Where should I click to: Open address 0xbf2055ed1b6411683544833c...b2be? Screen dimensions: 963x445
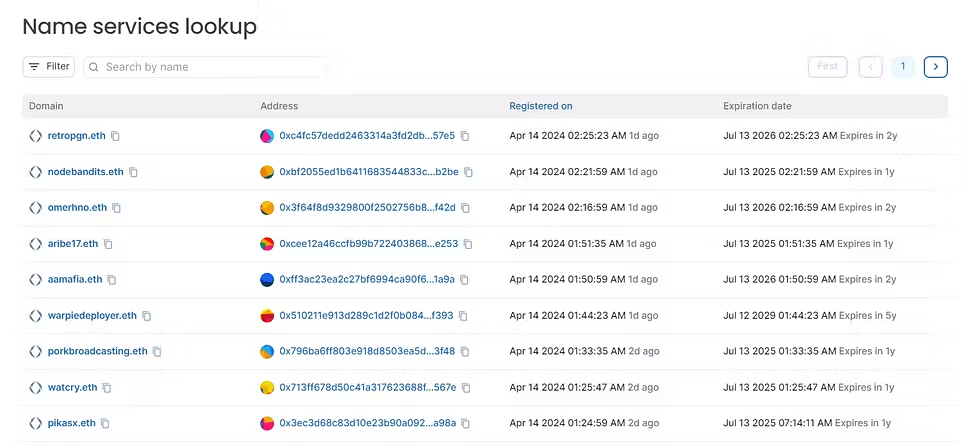coord(369,172)
